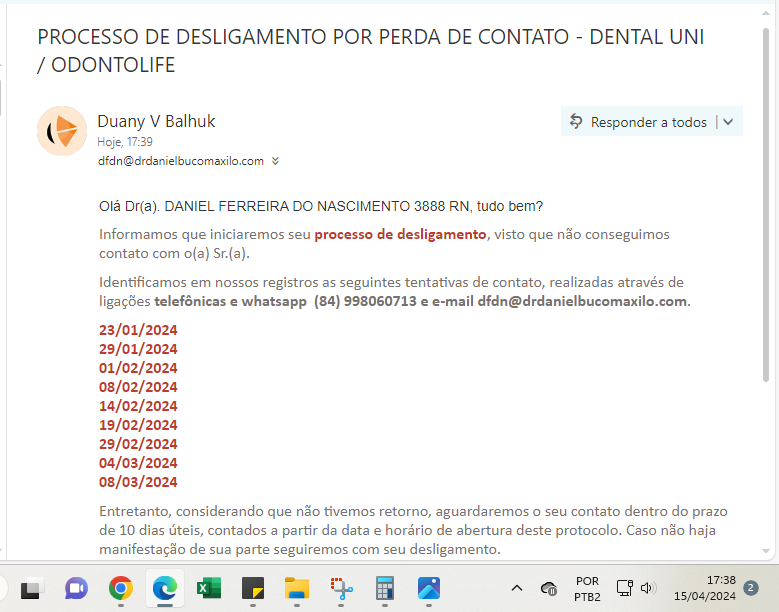Click recipient address dfdn@drdanielbucomaxilo.com under sender

181,161
